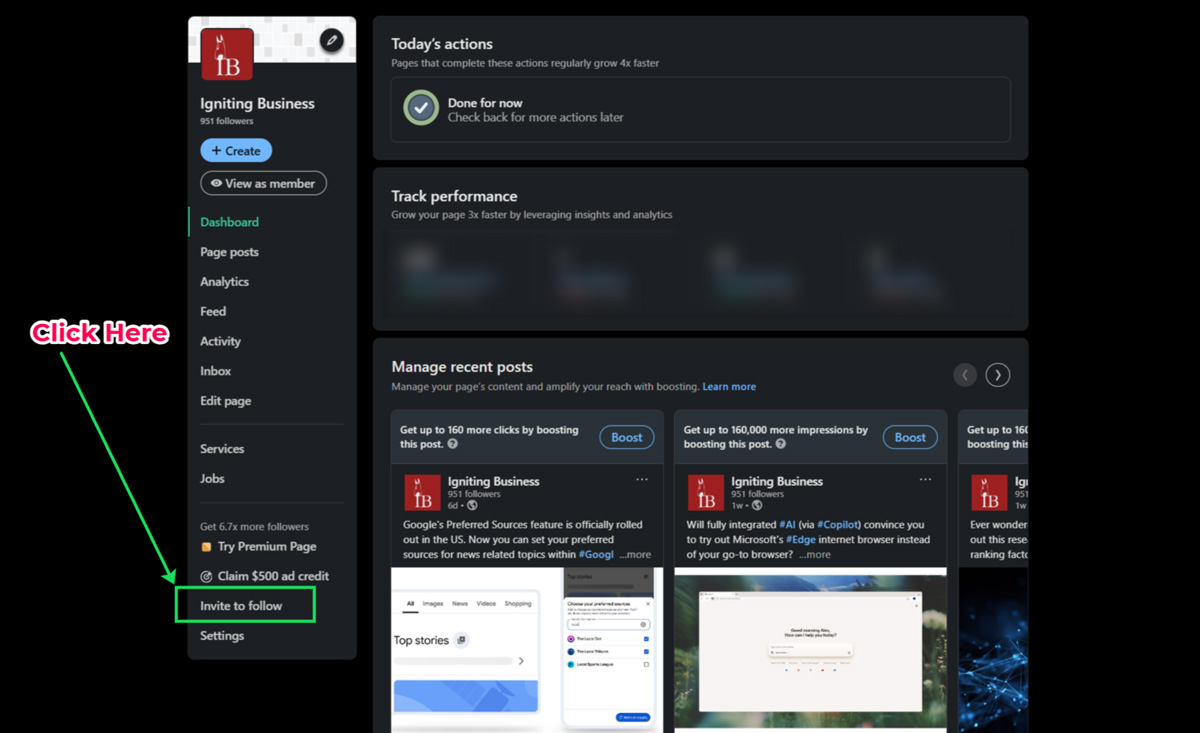Click the #Edge hashtag
Image resolution: width=1200 pixels, height=733 pixels.
[x=803, y=540]
